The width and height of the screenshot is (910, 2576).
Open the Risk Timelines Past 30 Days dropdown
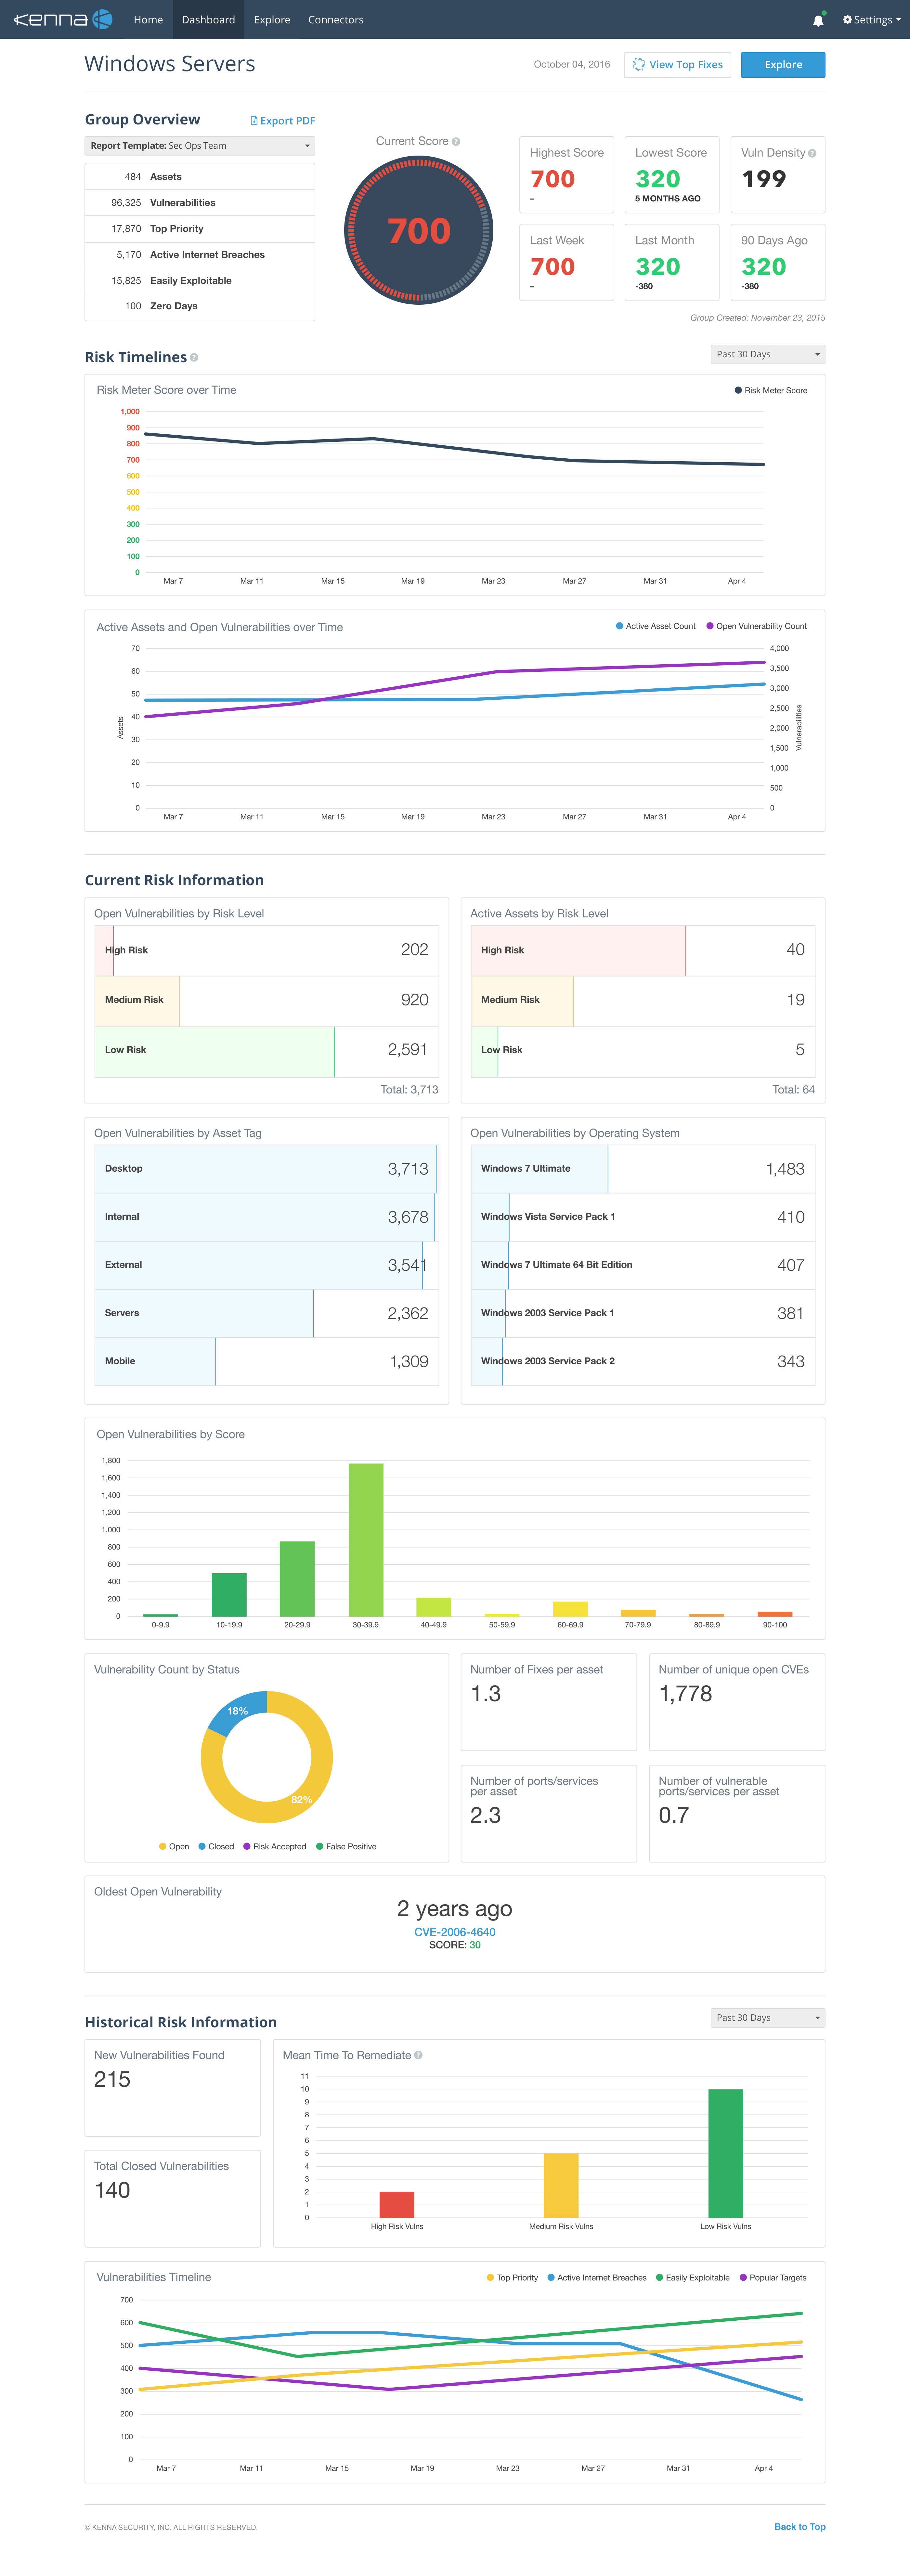[768, 354]
